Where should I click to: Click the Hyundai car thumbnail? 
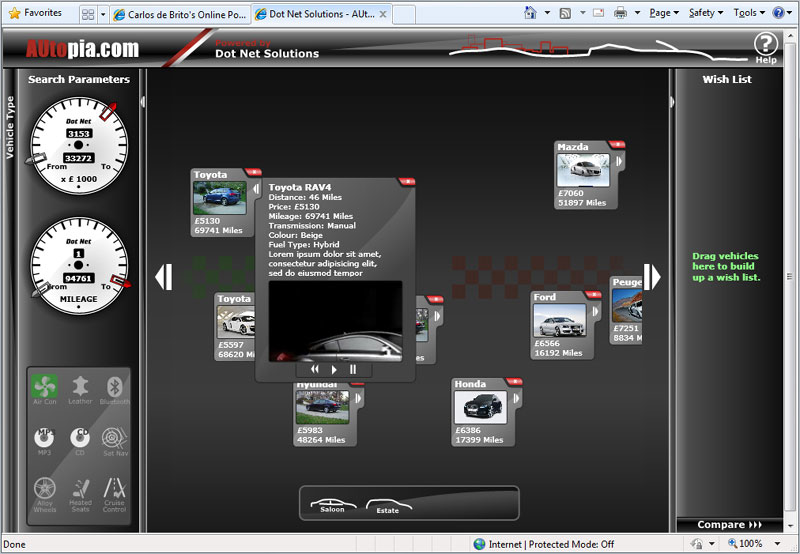(322, 407)
